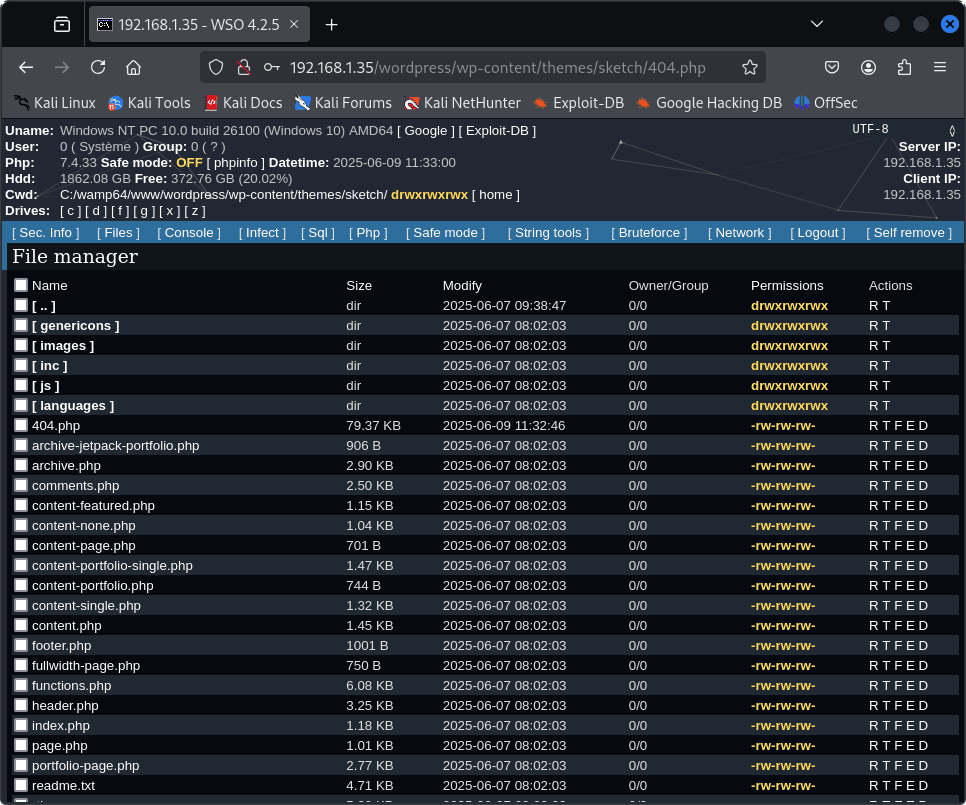Go to the browser home page icon
The image size is (966, 805).
point(133,67)
